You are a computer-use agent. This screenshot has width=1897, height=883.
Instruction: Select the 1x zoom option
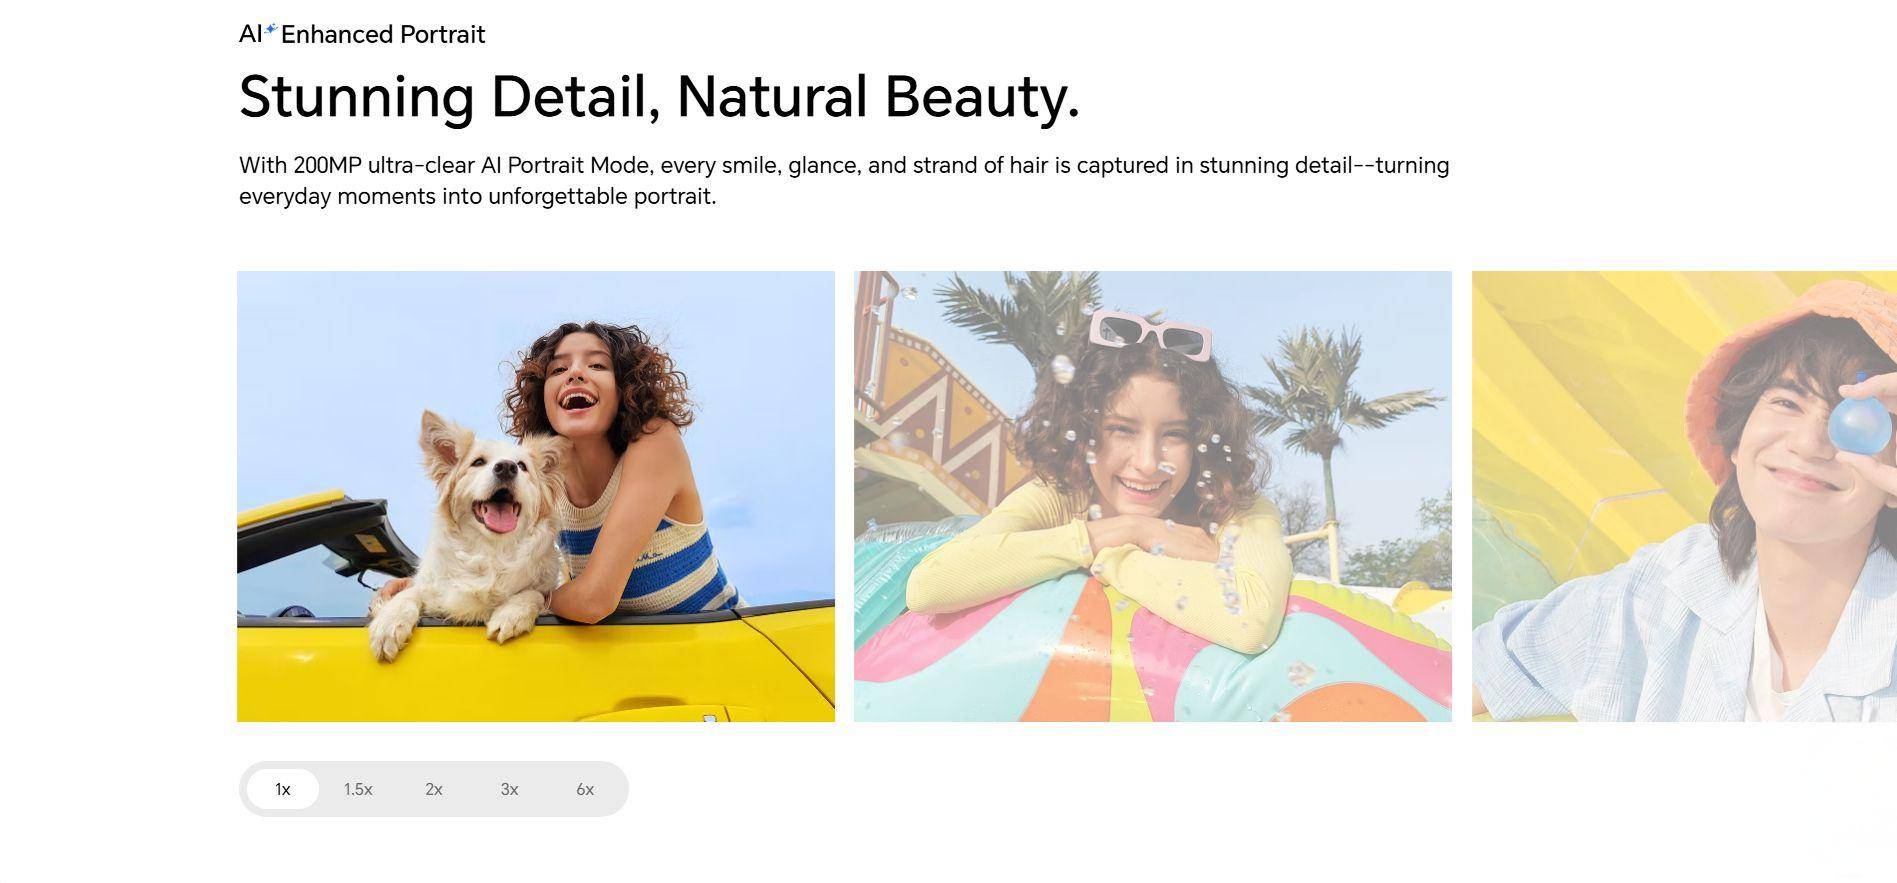[283, 789]
